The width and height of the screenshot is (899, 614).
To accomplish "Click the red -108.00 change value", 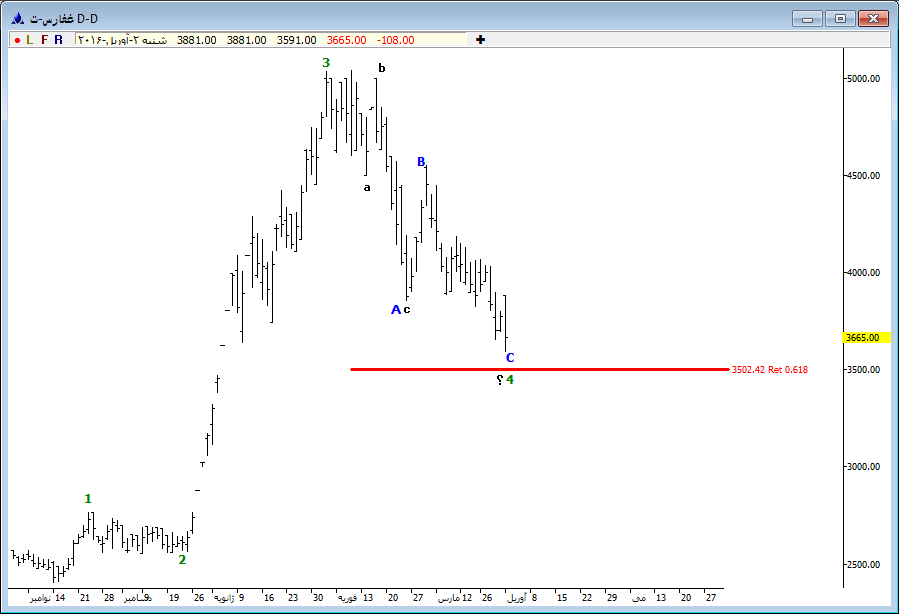I will [396, 40].
